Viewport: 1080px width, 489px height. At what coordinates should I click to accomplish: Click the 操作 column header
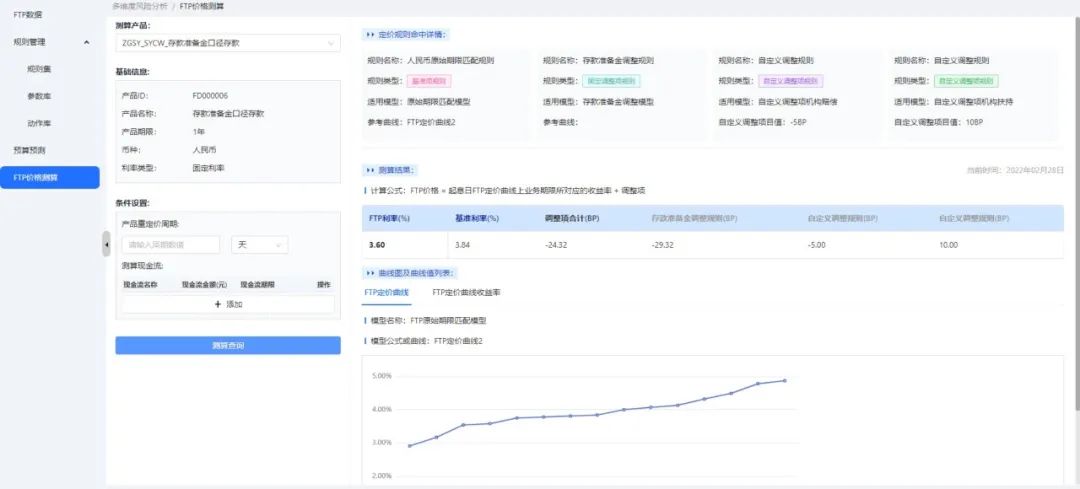(x=324, y=284)
